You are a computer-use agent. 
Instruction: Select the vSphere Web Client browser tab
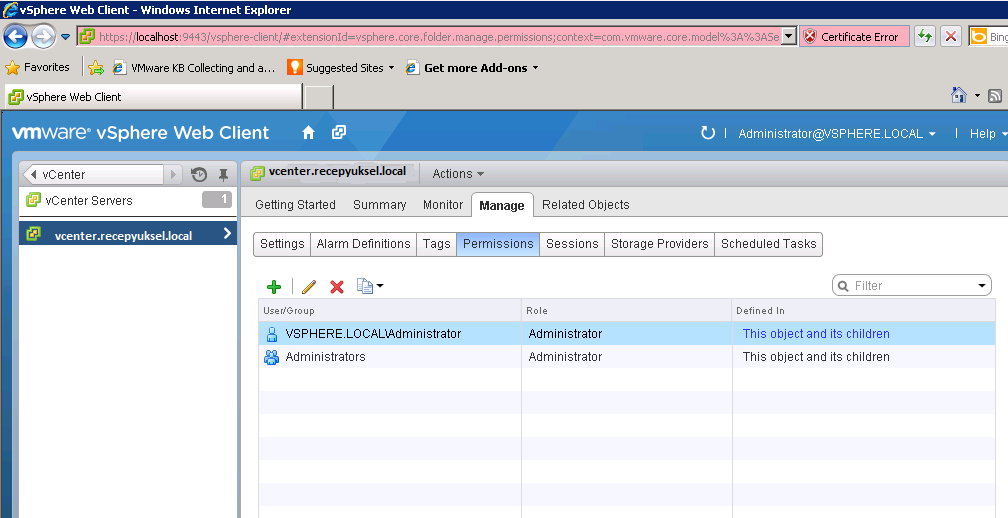(x=153, y=97)
